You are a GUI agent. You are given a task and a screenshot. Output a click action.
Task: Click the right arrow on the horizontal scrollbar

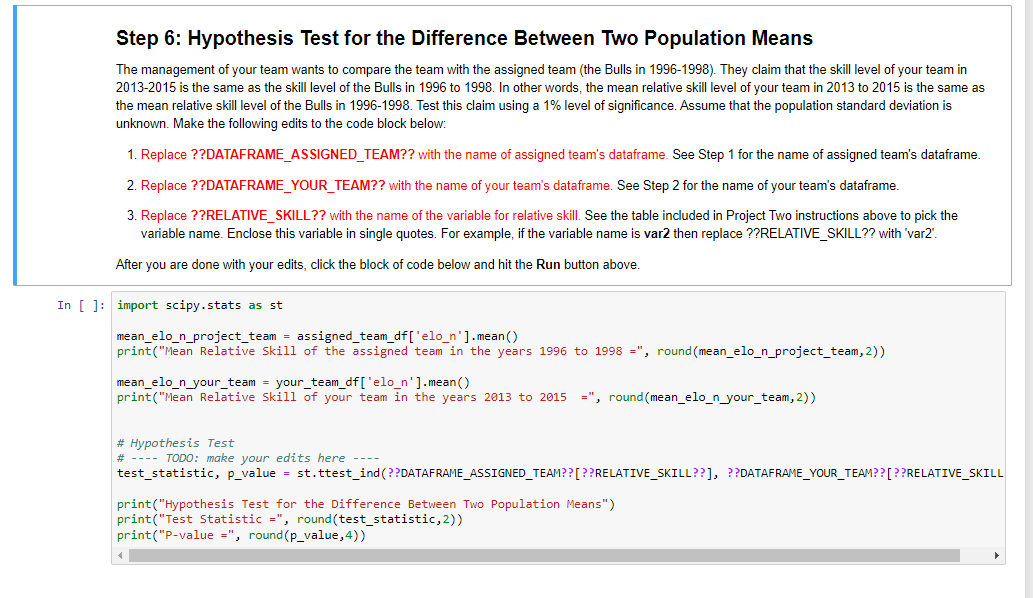995,554
